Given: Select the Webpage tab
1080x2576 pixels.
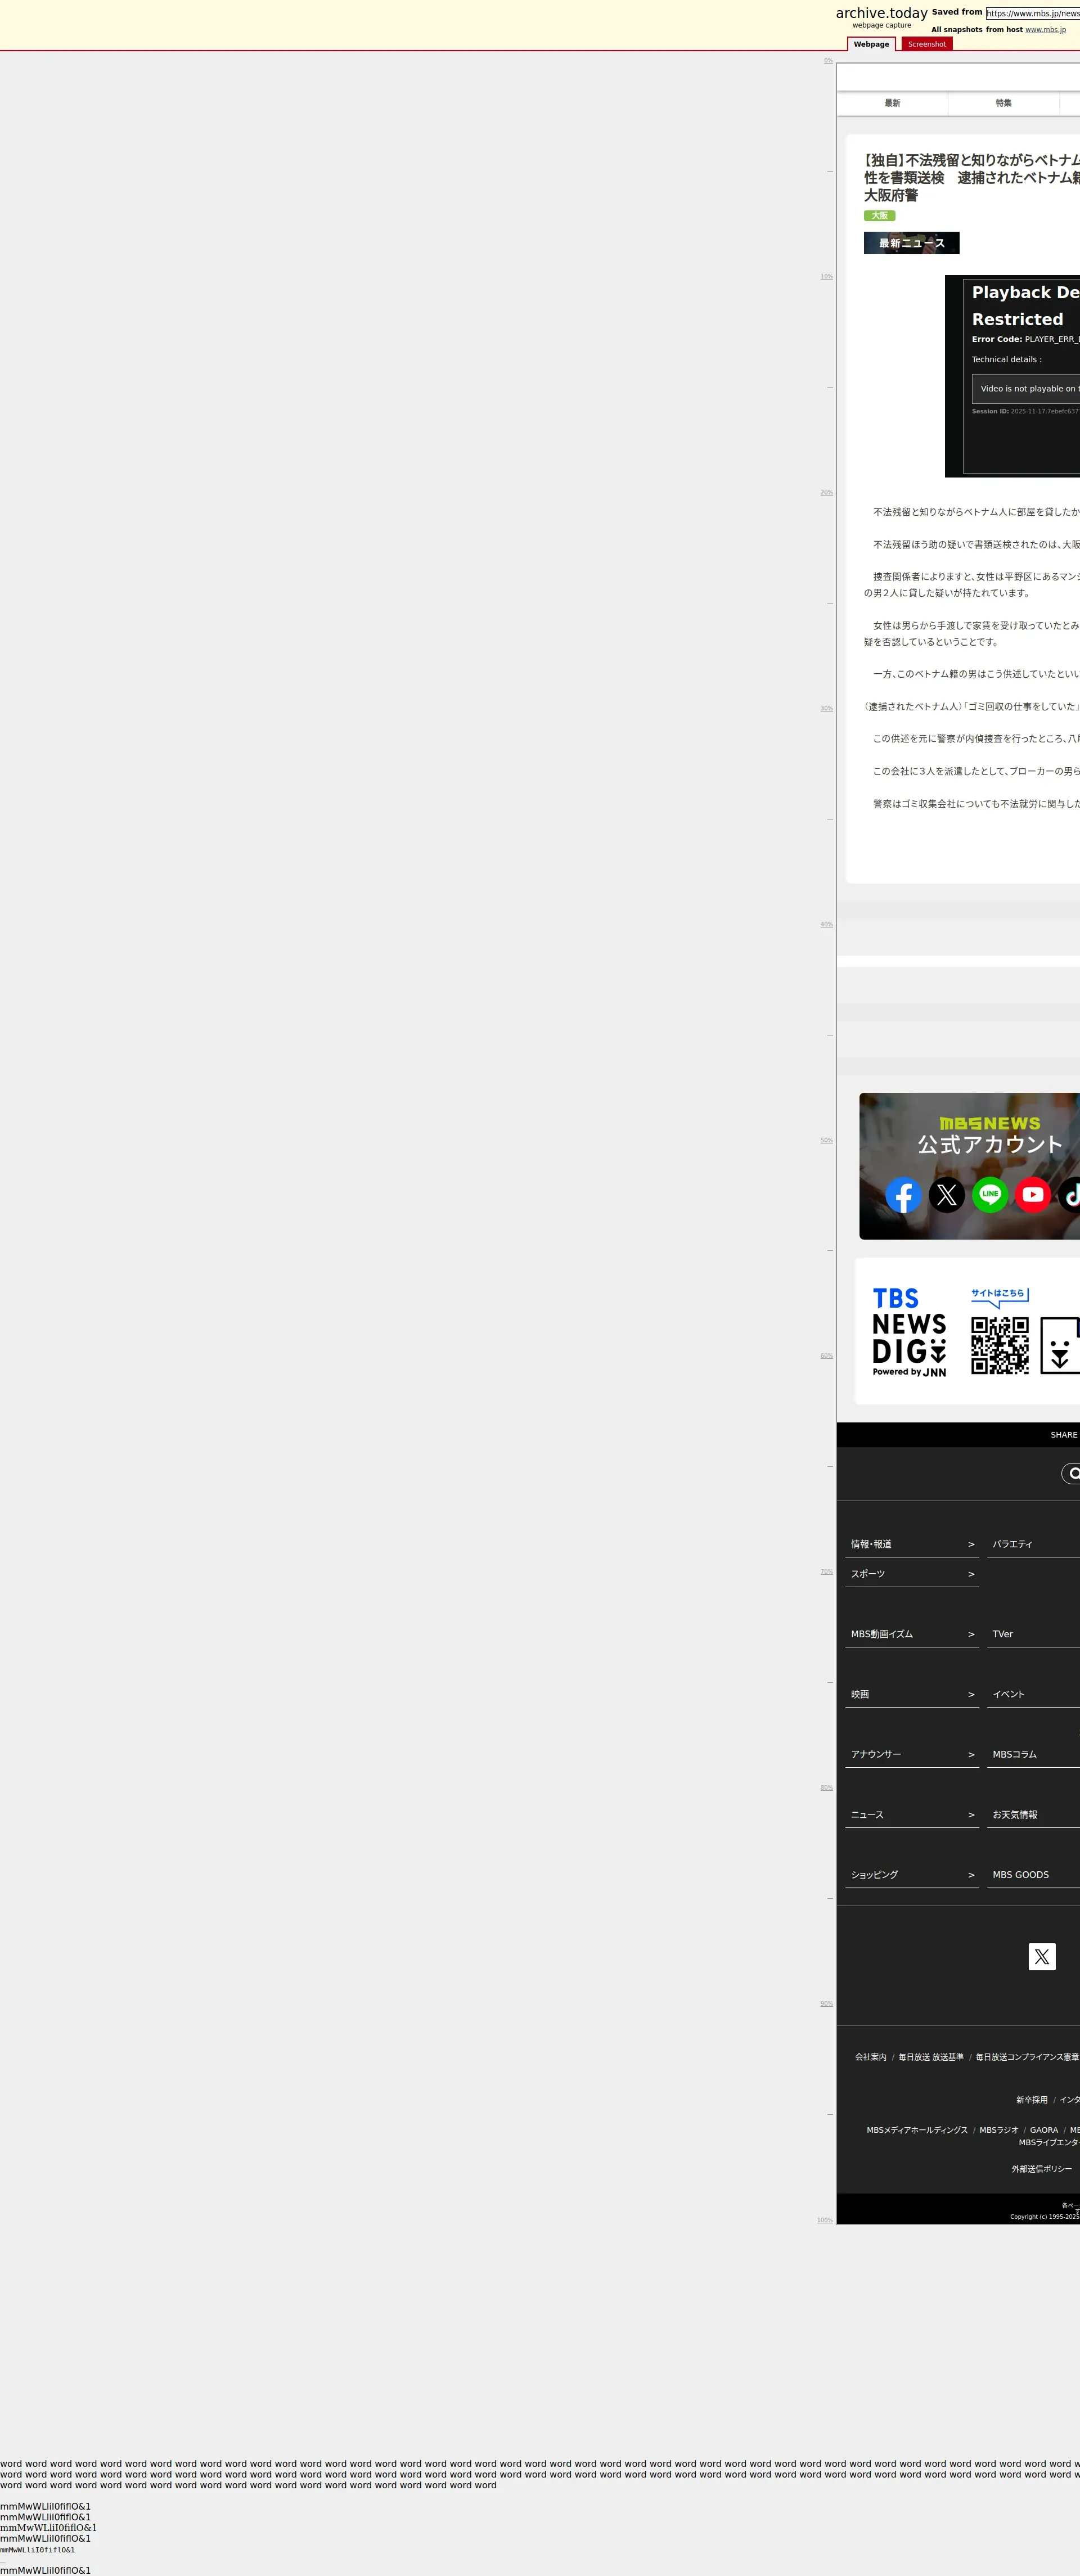Looking at the screenshot, I should click(x=871, y=44).
